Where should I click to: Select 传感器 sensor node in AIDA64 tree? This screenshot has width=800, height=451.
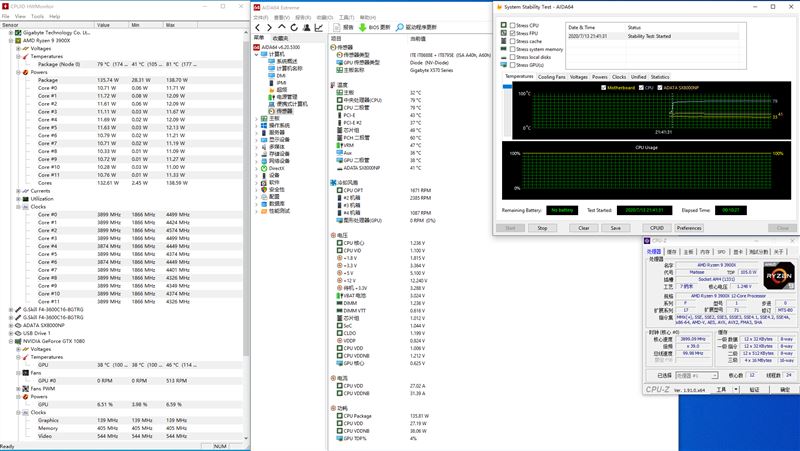coord(281,111)
